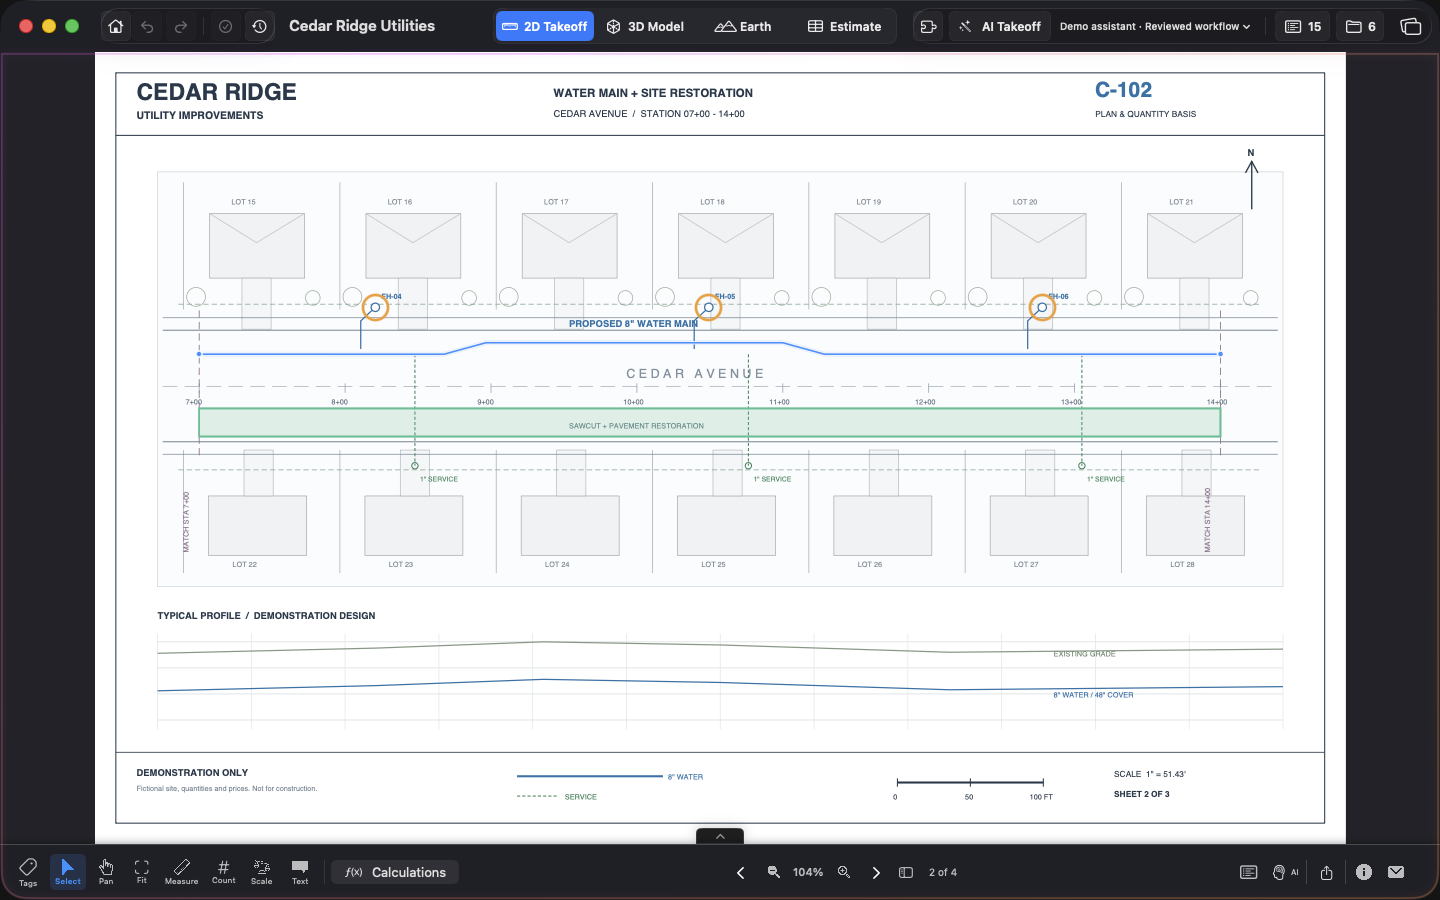This screenshot has width=1440, height=900.
Task: Open the list showing 15 items
Action: 1303,27
